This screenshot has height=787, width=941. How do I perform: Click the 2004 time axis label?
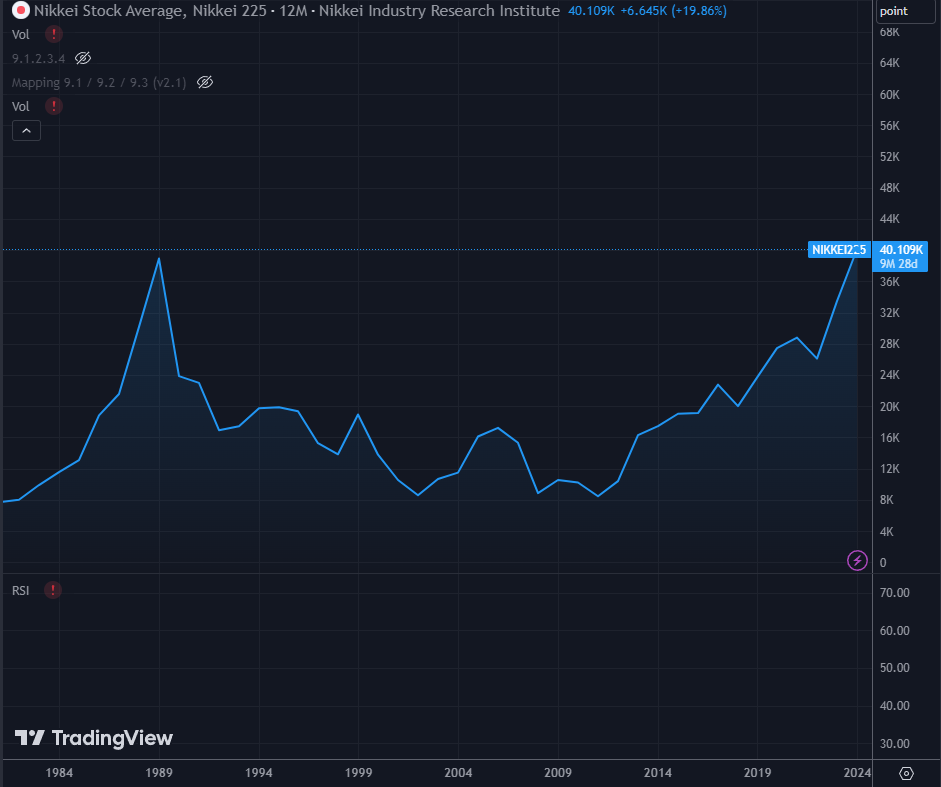458,773
